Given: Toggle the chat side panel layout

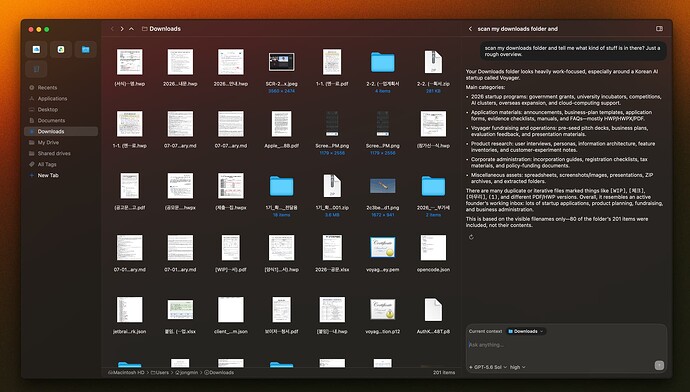Looking at the screenshot, I should pyautogui.click(x=659, y=29).
